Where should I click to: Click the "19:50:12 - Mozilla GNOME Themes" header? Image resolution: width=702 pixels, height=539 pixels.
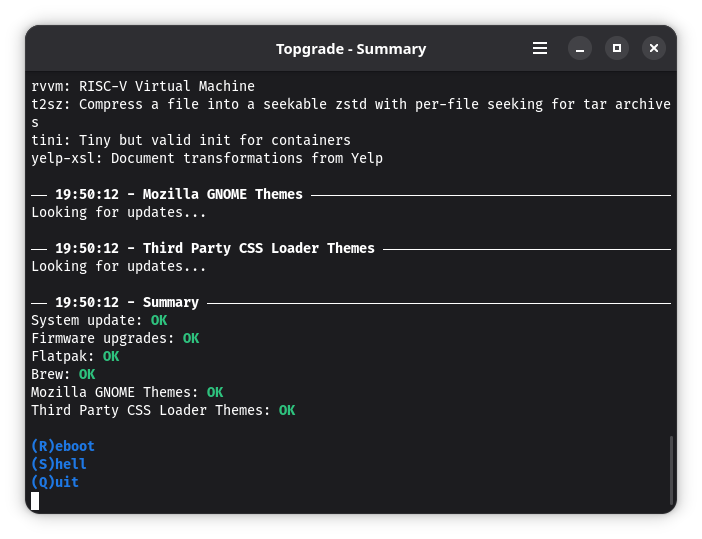pos(179,194)
